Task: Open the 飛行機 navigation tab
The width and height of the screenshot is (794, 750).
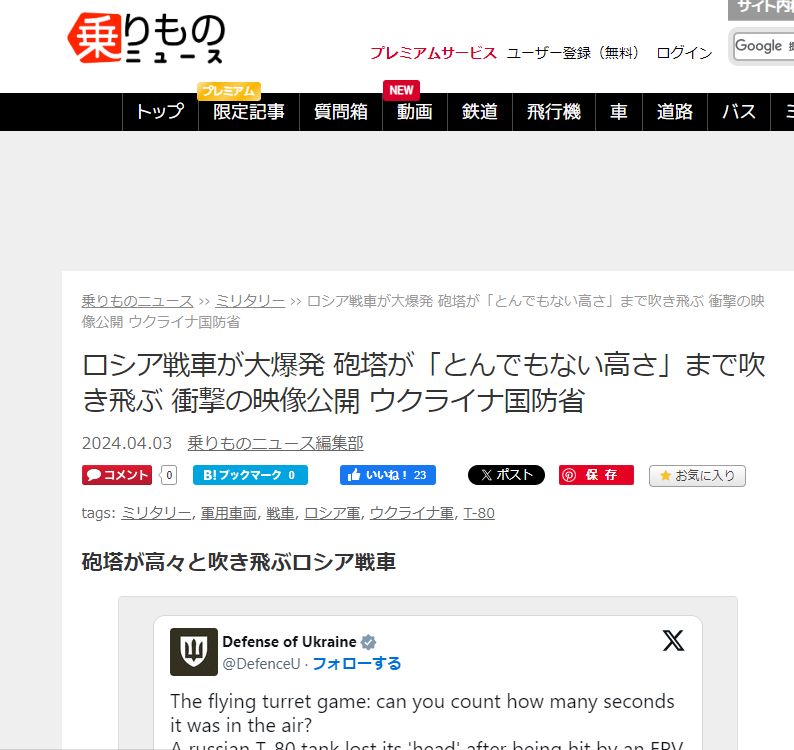Action: click(x=553, y=112)
